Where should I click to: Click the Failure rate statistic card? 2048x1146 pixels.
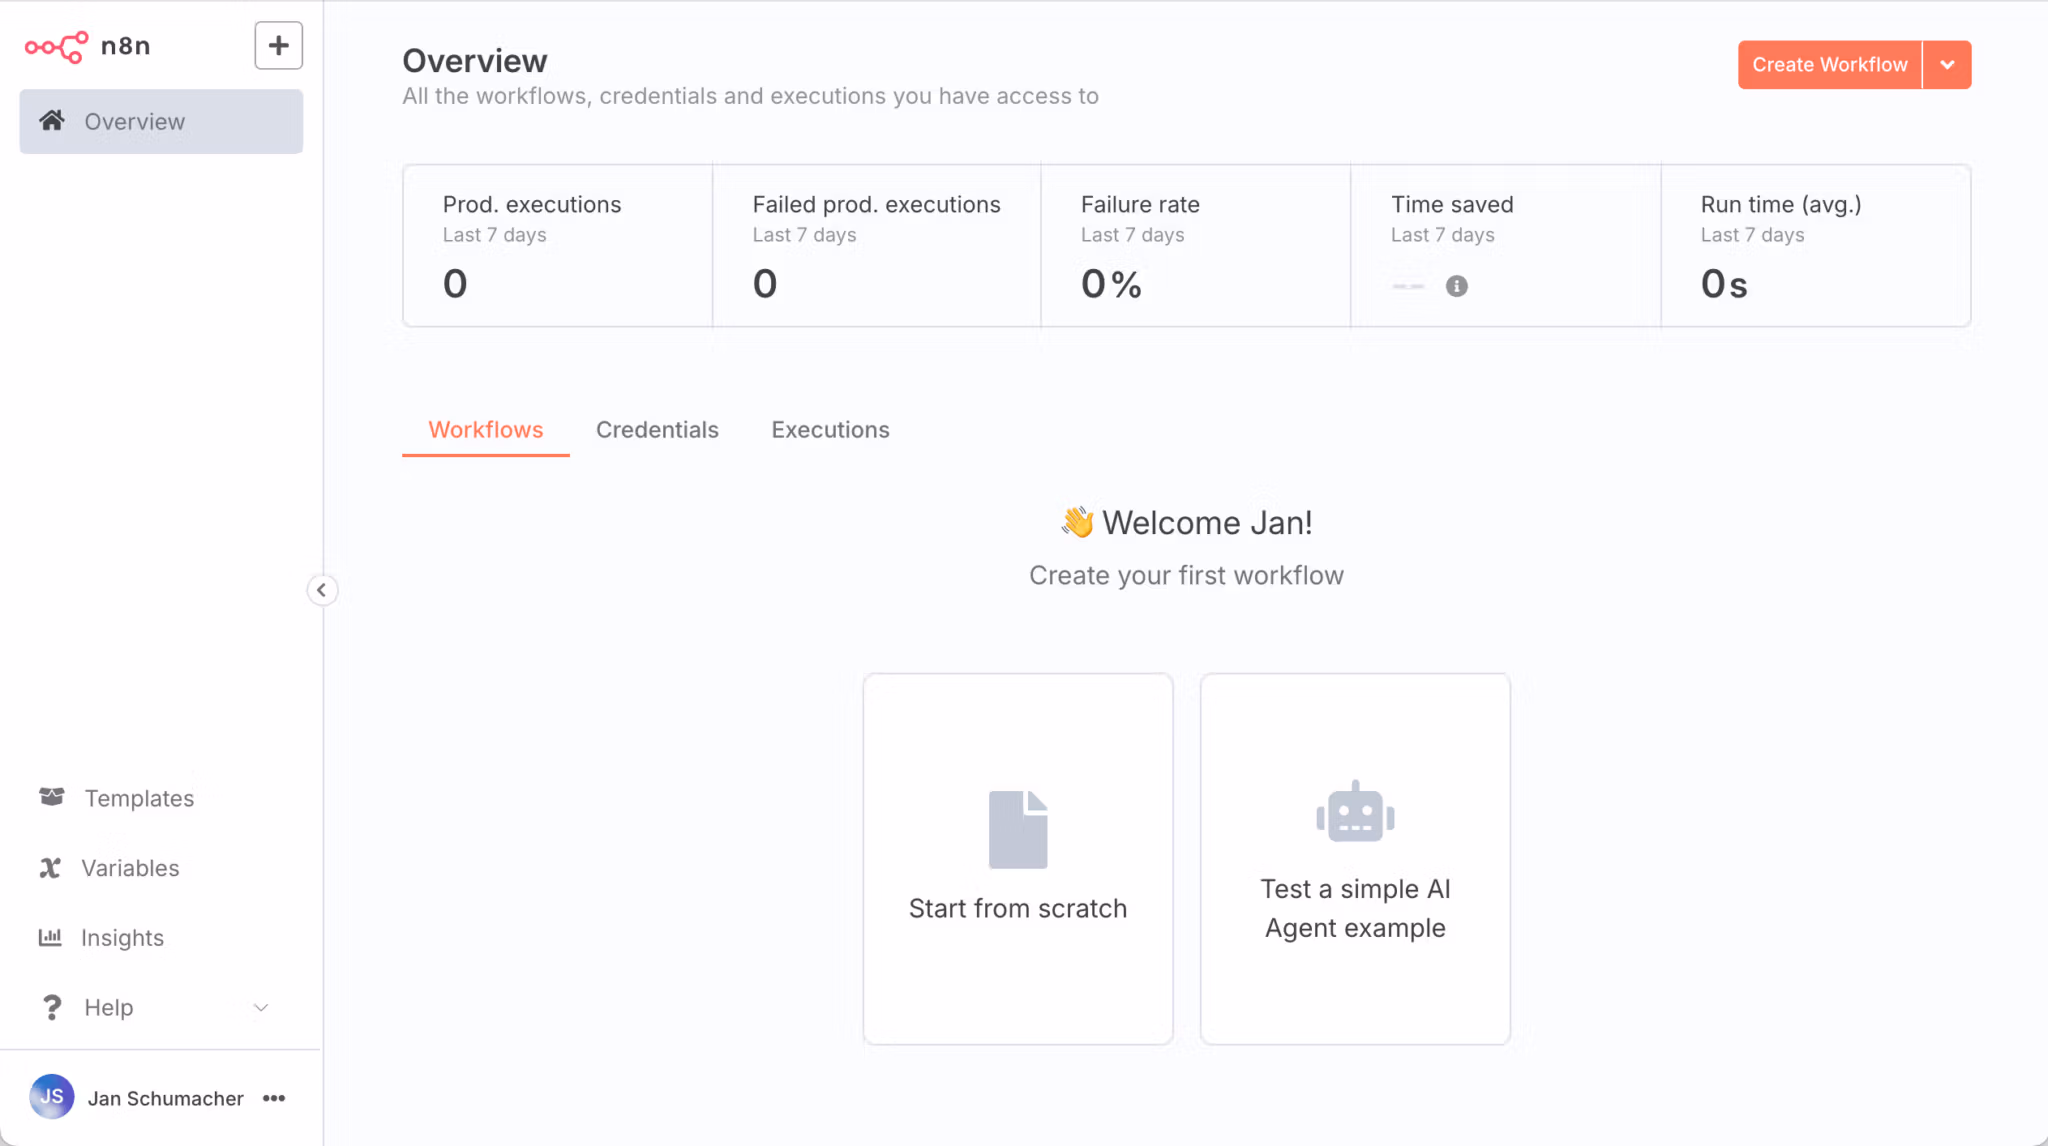click(1195, 245)
